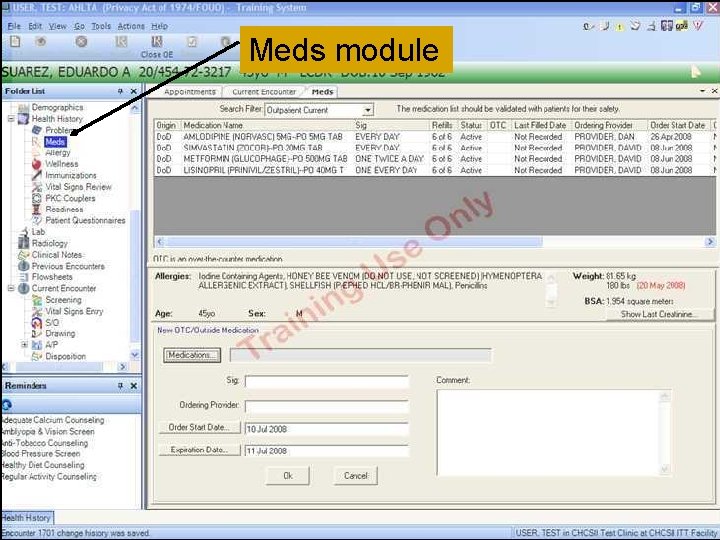This screenshot has height=540, width=720.
Task: Open the Edit menu
Action: (x=35, y=26)
